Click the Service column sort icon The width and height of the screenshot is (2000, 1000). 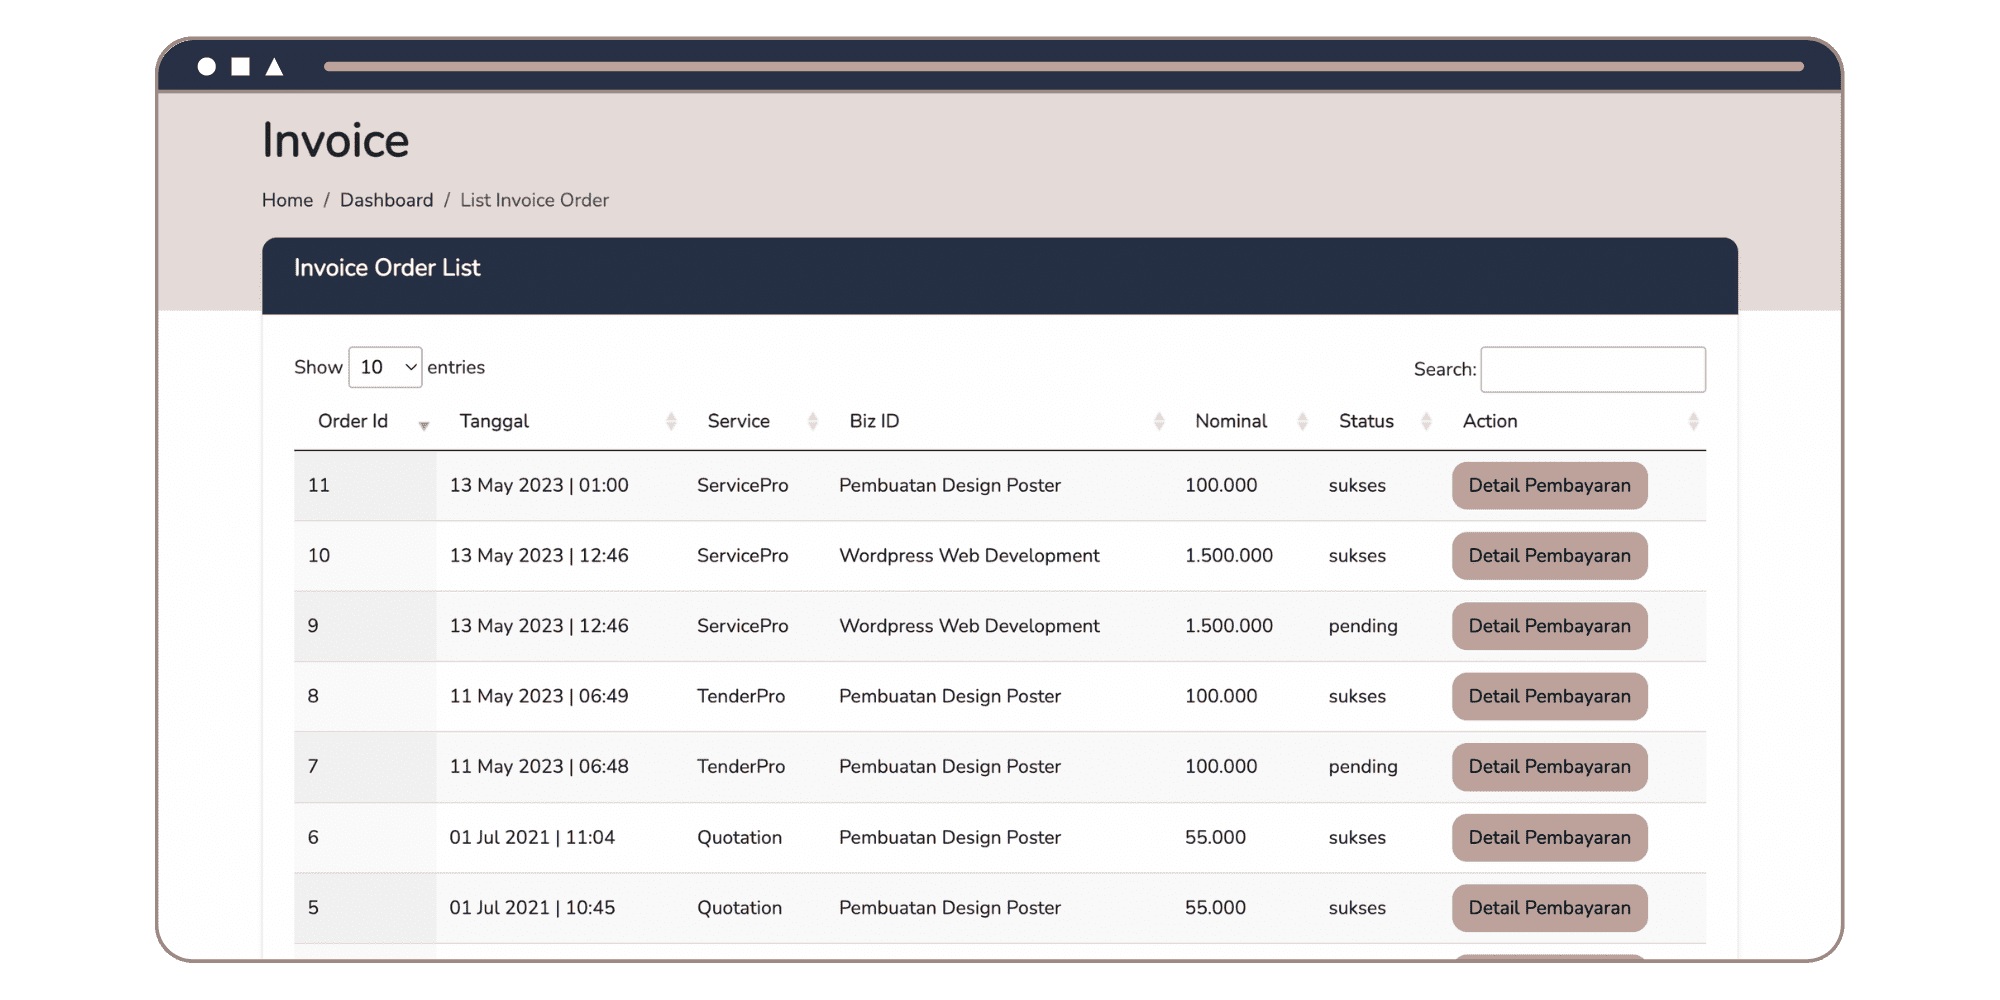(x=813, y=422)
